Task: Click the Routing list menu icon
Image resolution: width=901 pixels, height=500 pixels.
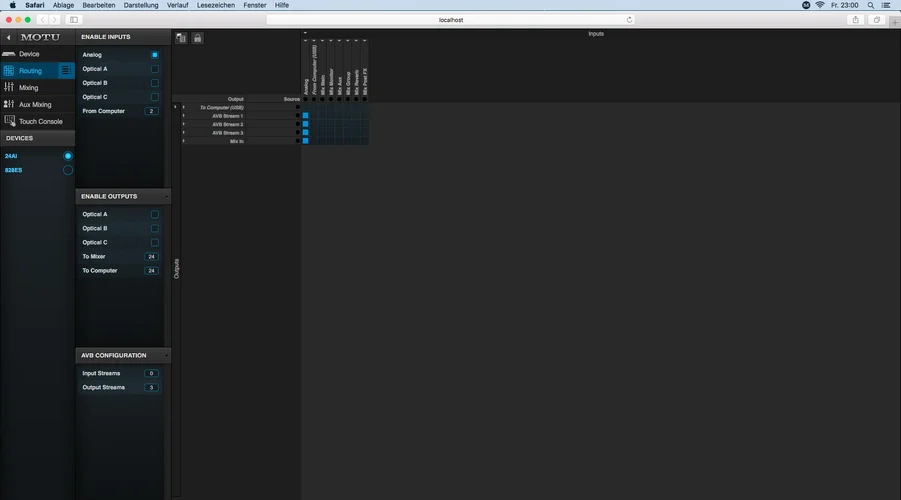Action: pyautogui.click(x=66, y=71)
